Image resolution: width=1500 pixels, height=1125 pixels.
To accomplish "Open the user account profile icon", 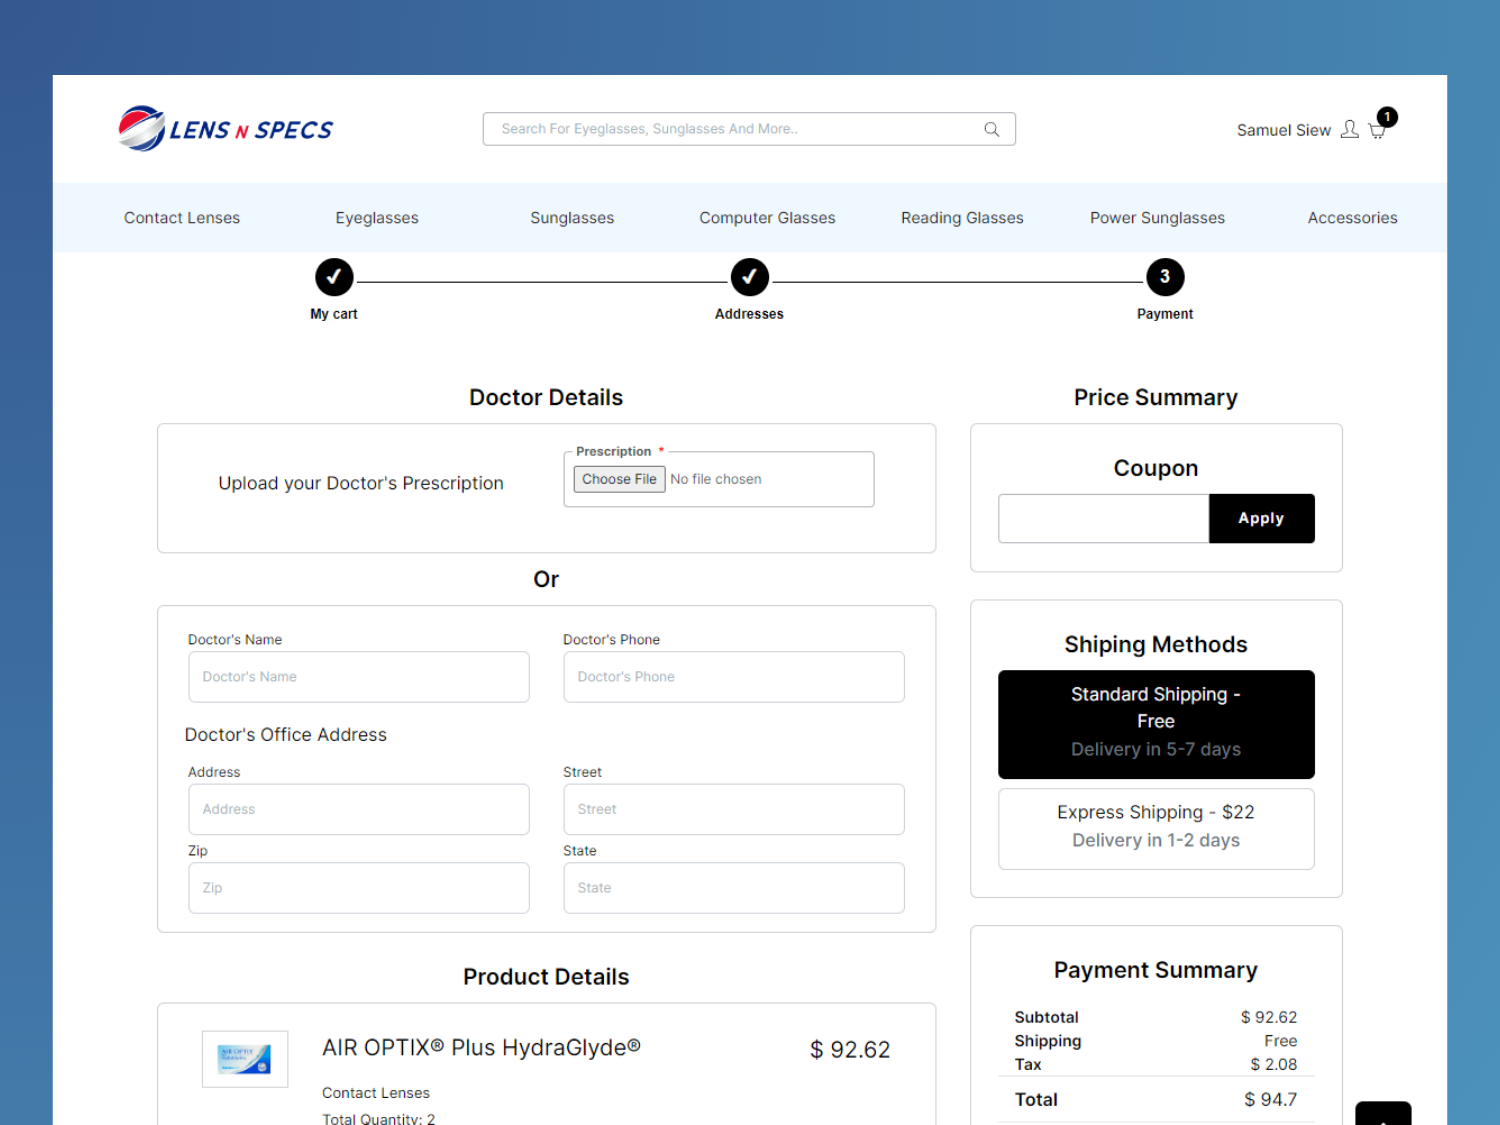I will coord(1349,129).
